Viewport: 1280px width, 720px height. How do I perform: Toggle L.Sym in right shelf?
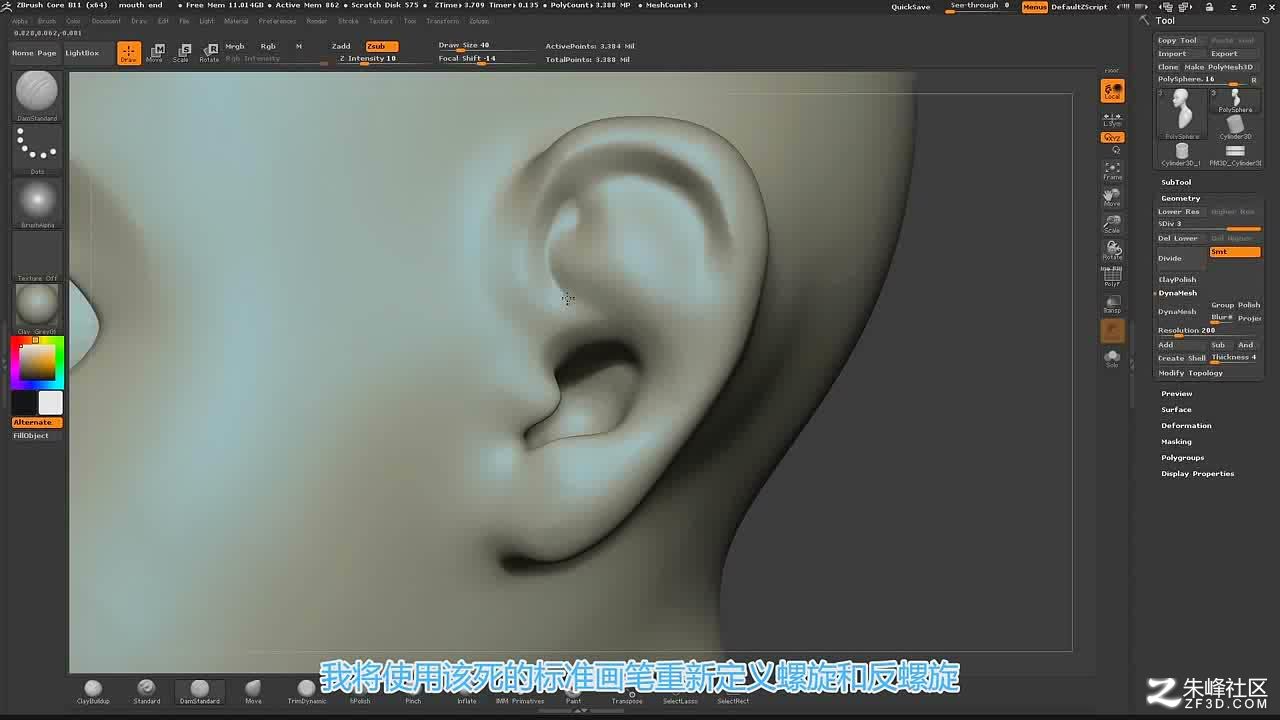coord(1112,119)
